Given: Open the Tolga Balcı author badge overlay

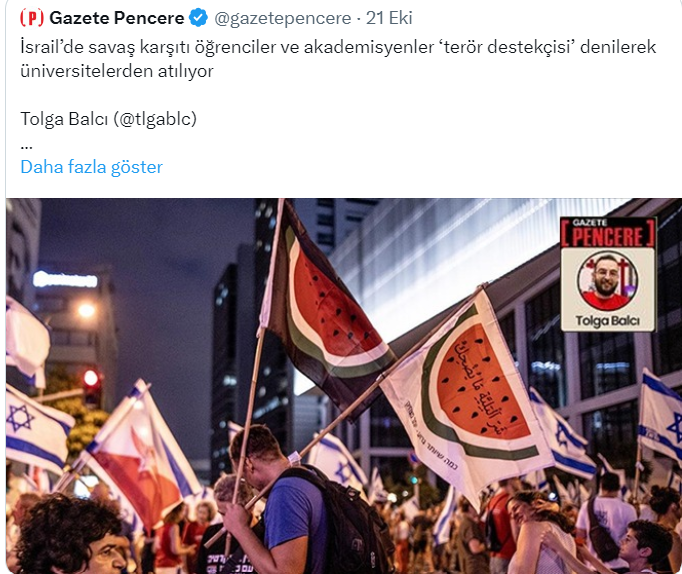Looking at the screenshot, I should pyautogui.click(x=608, y=274).
